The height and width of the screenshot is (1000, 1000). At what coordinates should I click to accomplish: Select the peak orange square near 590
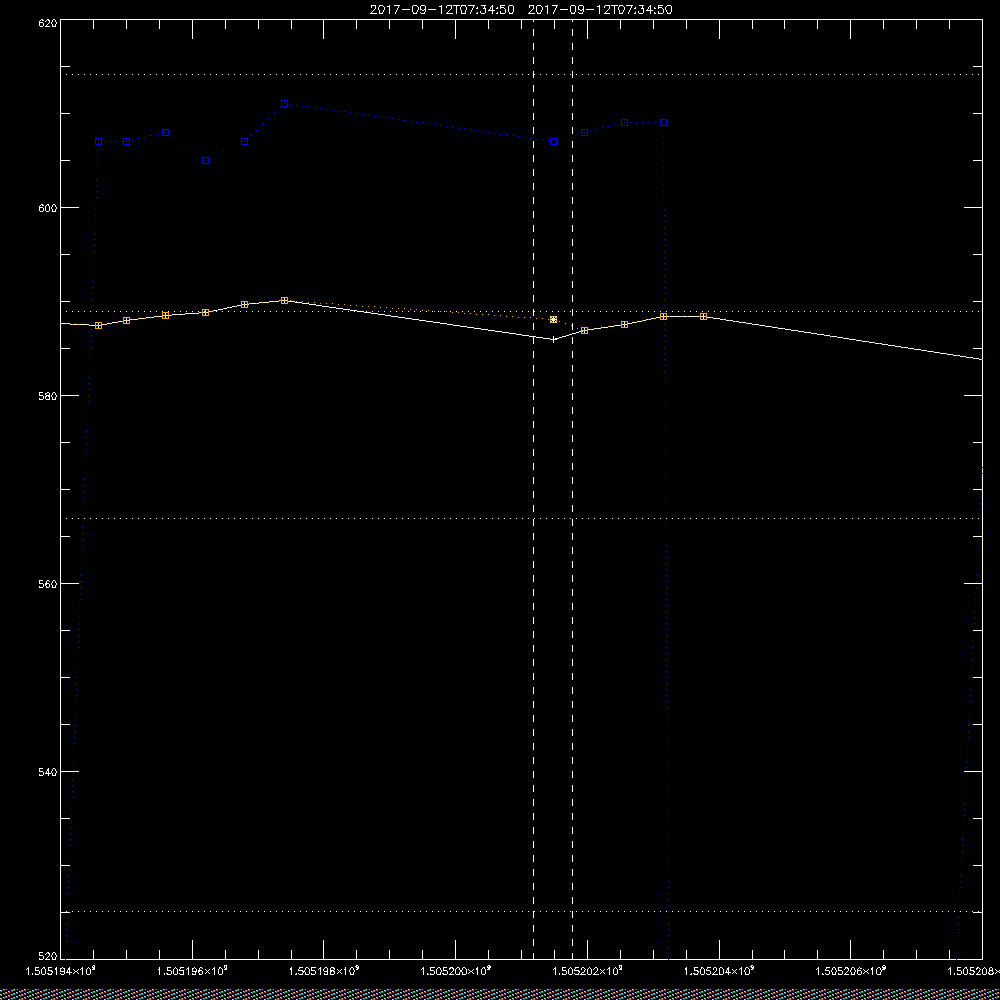pos(284,300)
